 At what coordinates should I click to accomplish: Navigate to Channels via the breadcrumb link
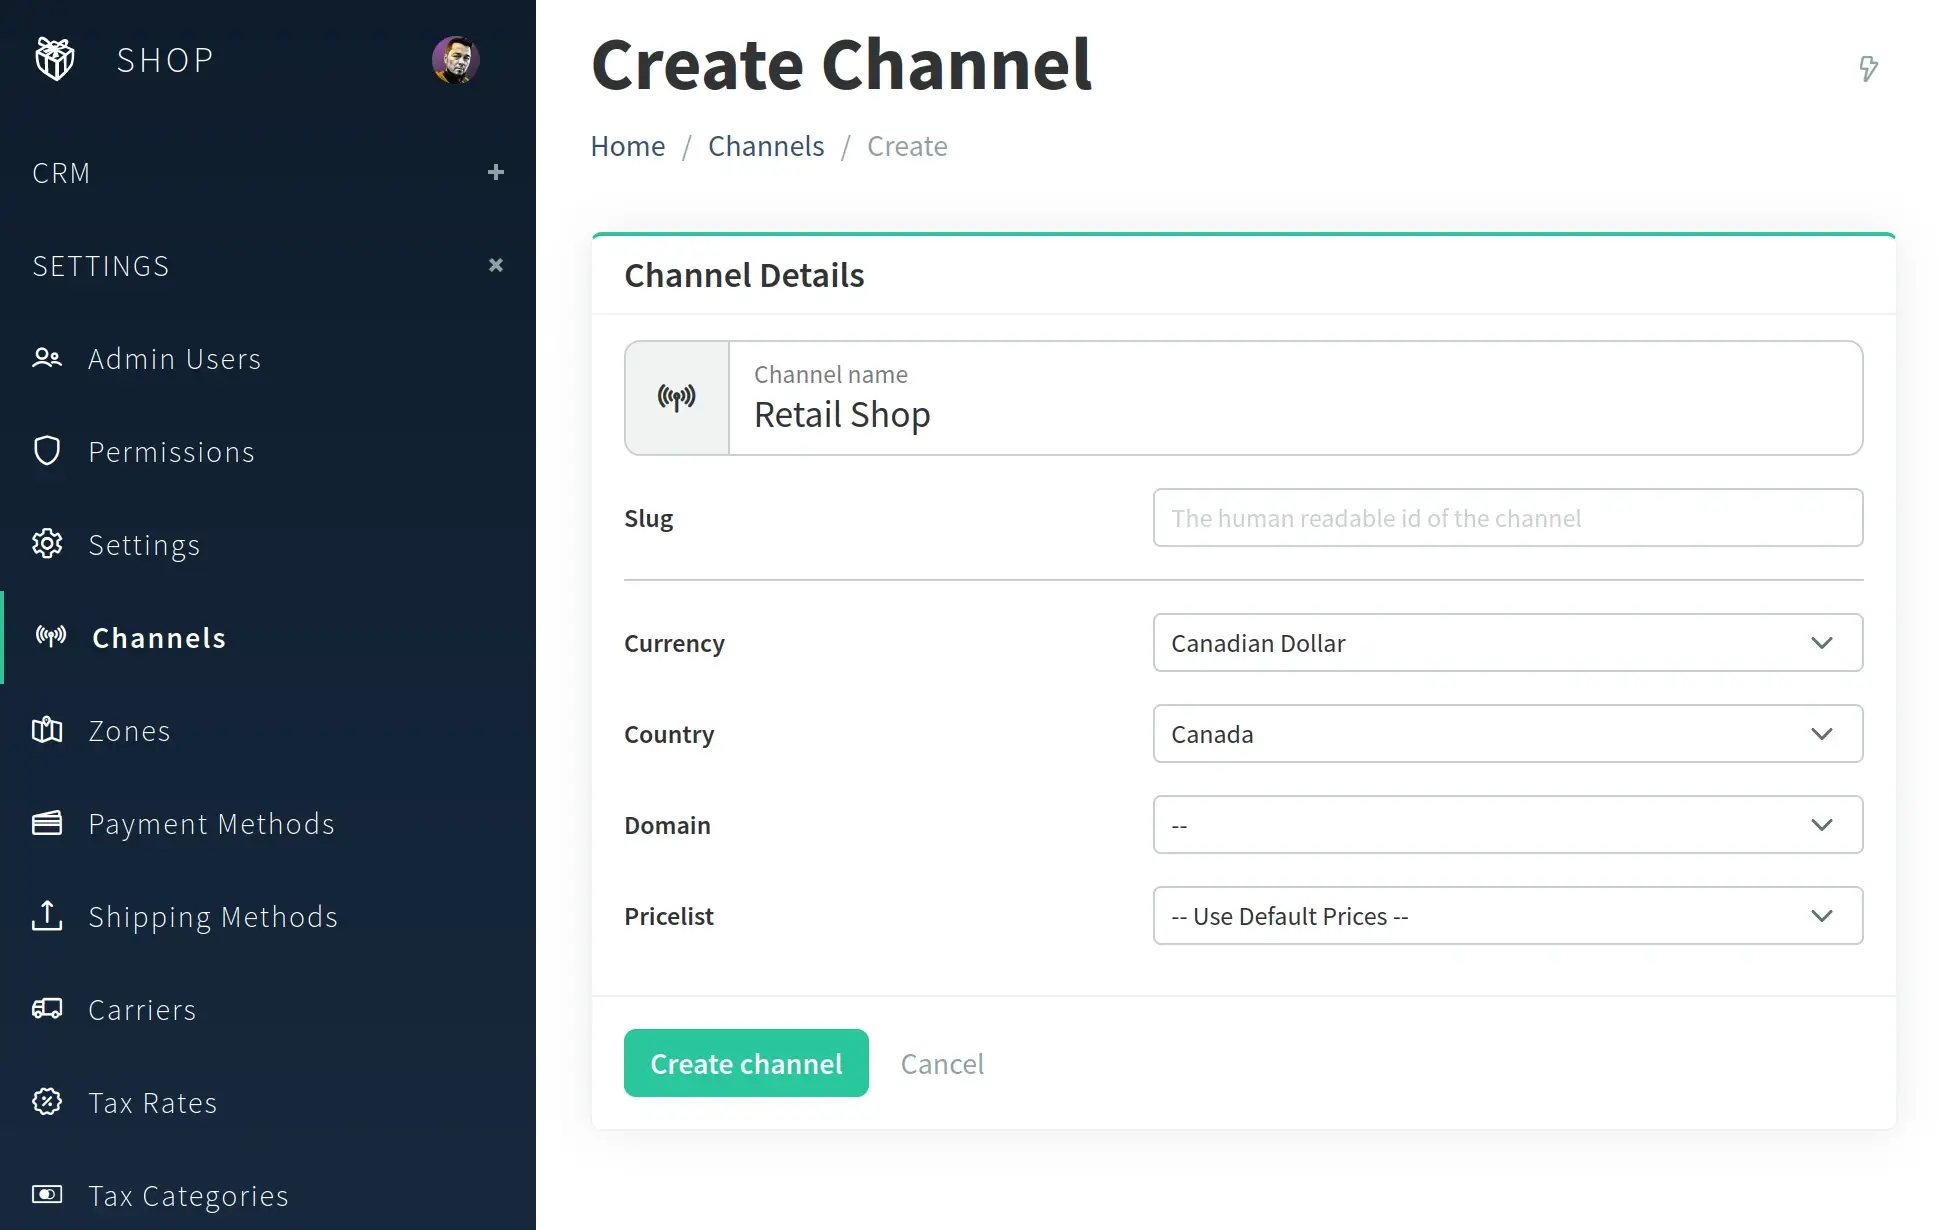[x=765, y=145]
